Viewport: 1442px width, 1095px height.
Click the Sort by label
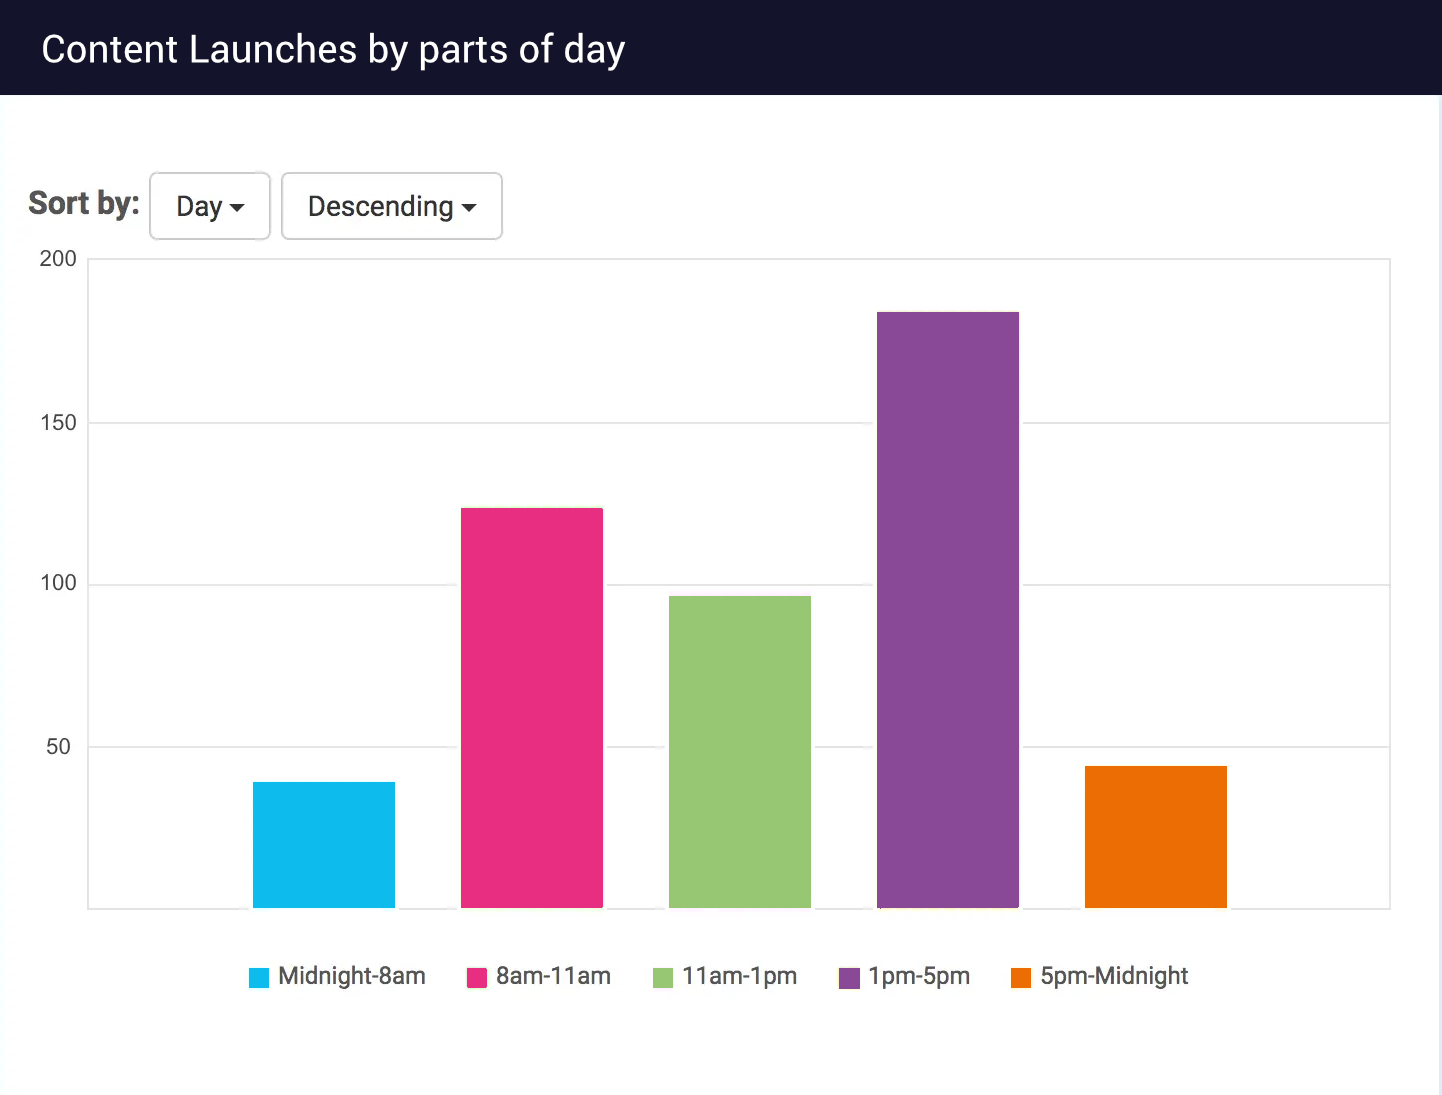coord(83,203)
